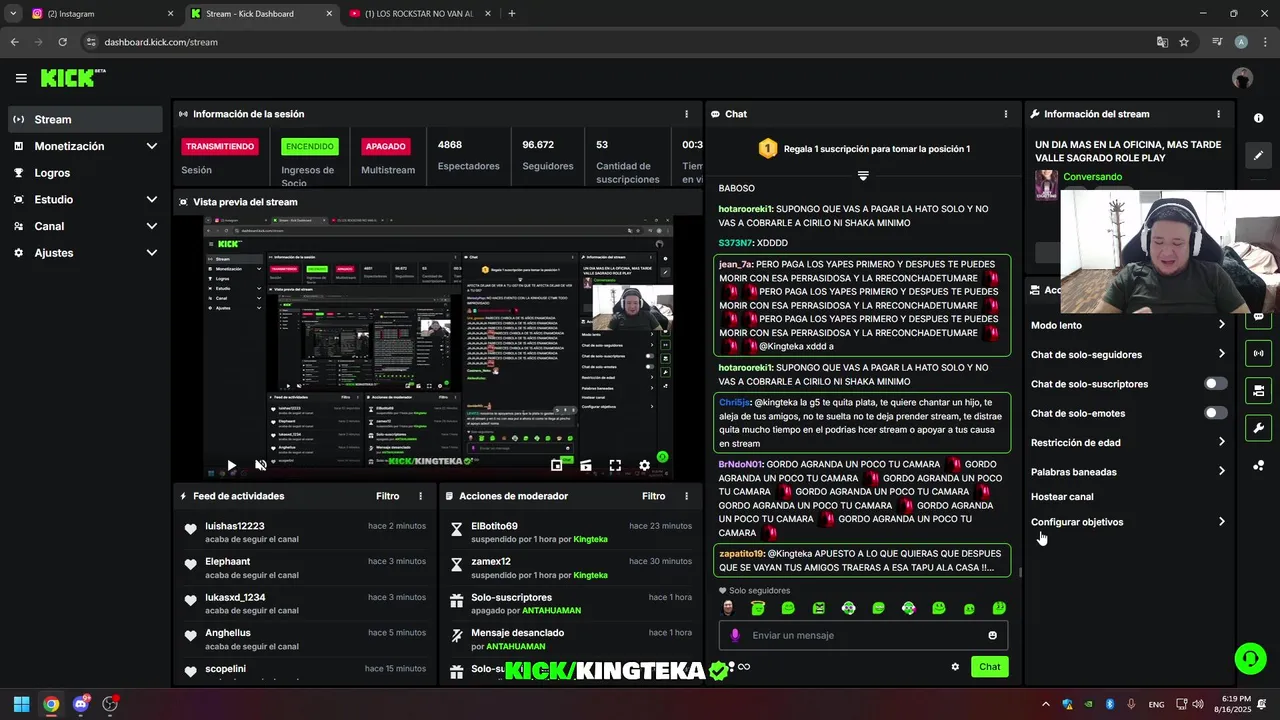This screenshot has width=1280, height=720.
Task: Open the user profile avatar menu
Action: tap(1243, 78)
